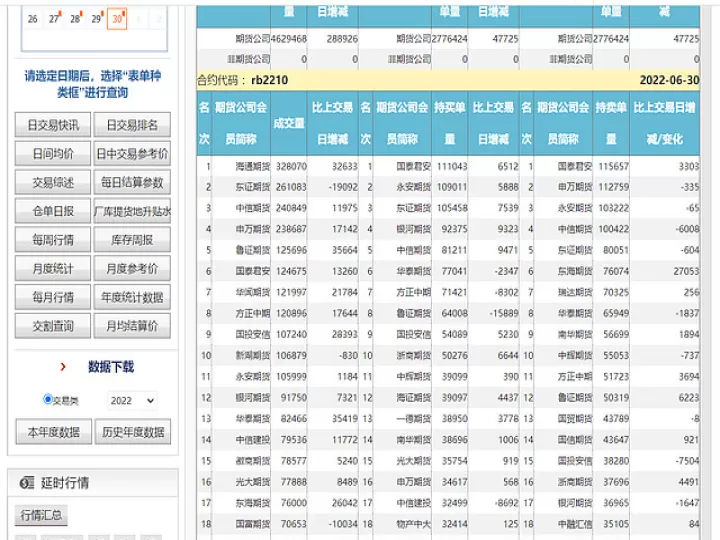Image resolution: width=720 pixels, height=540 pixels.
Task: Click change value -15889
Action: tap(504, 314)
